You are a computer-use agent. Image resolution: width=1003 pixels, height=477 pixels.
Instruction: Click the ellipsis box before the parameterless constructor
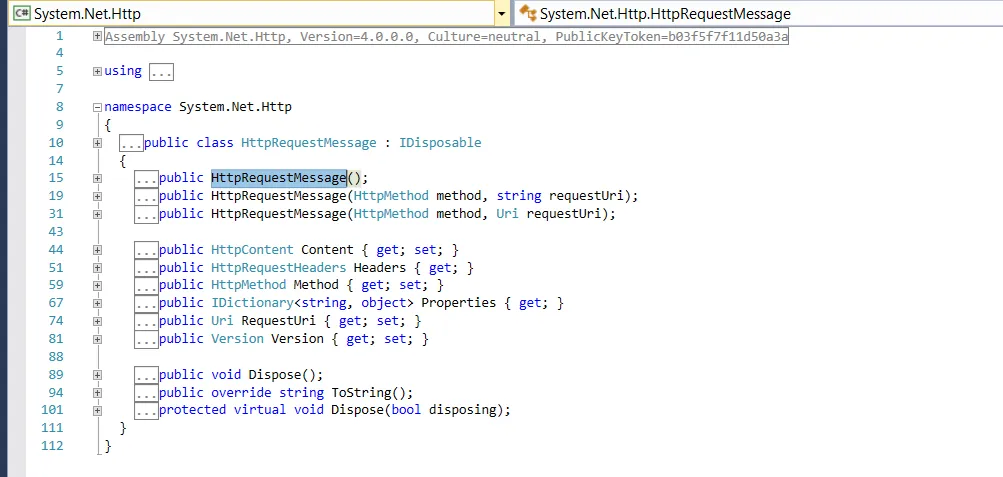[x=146, y=179]
